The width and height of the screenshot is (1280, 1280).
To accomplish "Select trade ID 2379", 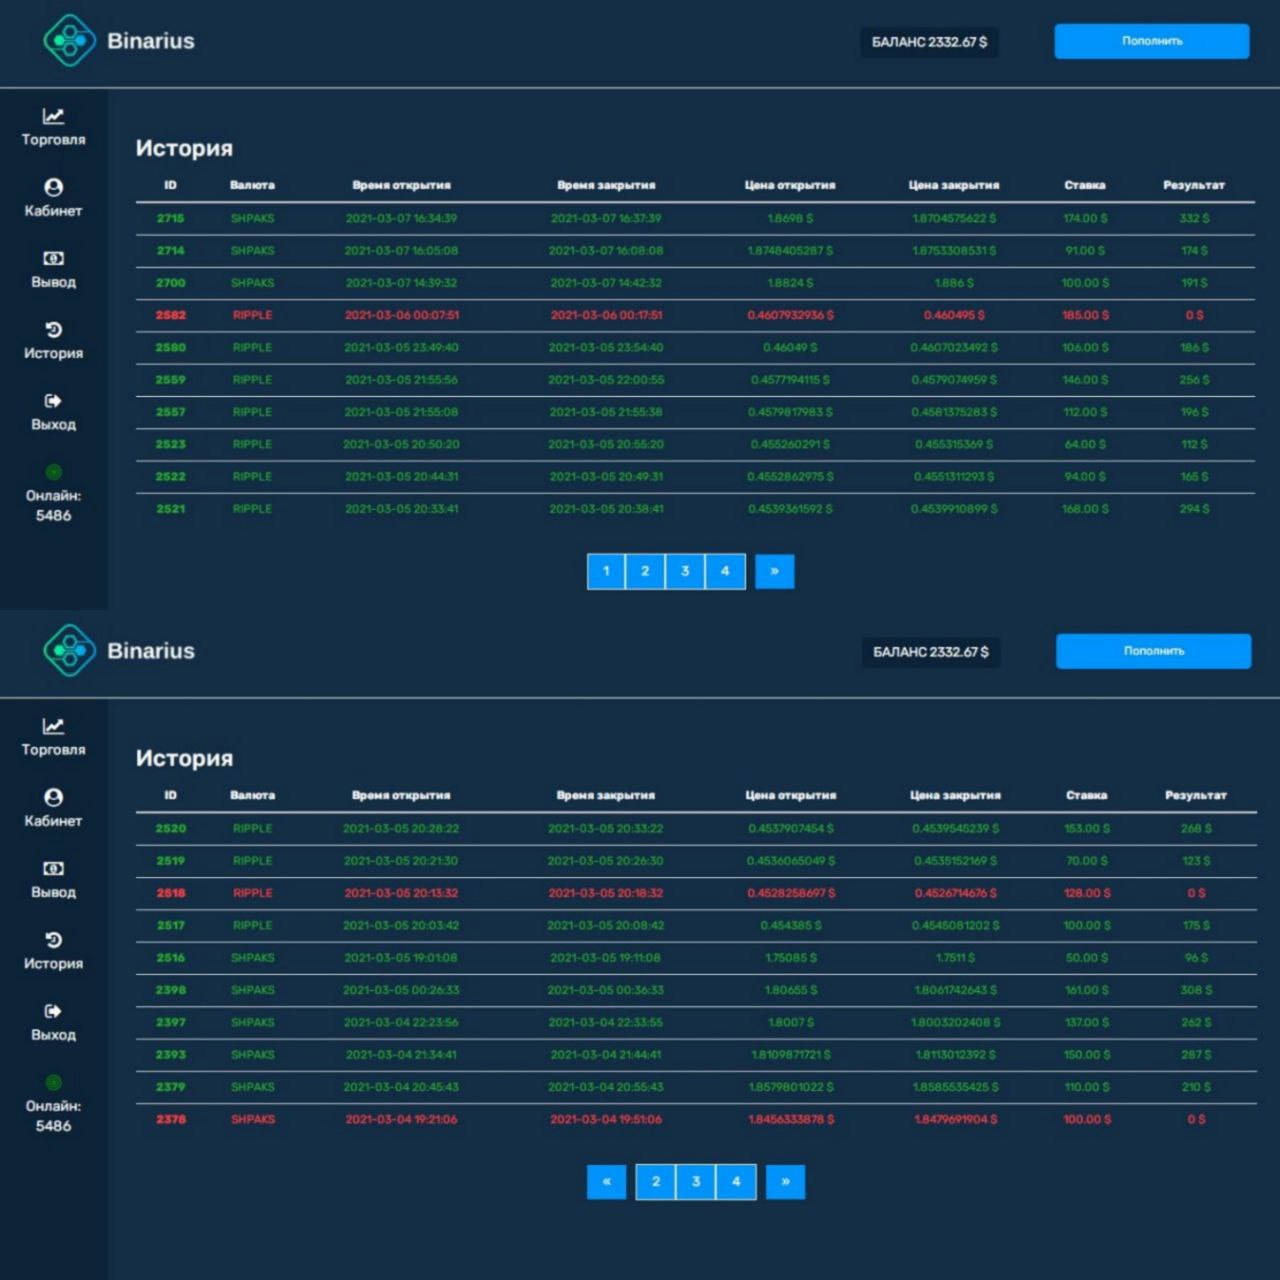I will point(170,1087).
